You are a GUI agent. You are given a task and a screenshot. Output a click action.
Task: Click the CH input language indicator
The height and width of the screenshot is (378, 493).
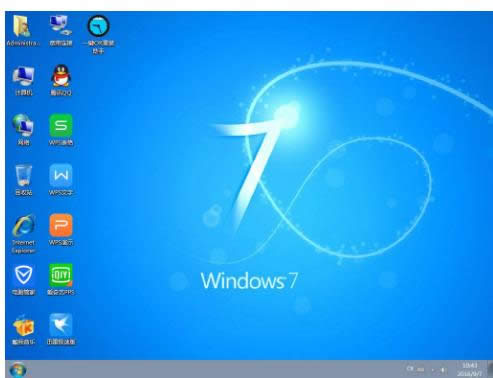click(410, 369)
